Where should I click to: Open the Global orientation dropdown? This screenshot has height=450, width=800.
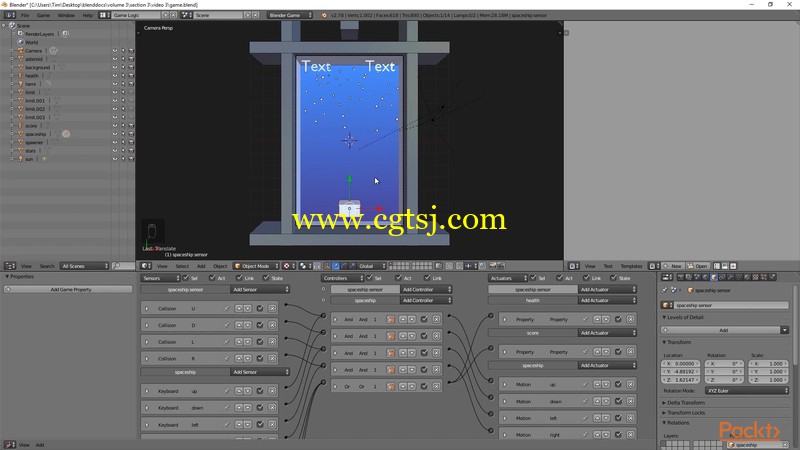tap(371, 266)
